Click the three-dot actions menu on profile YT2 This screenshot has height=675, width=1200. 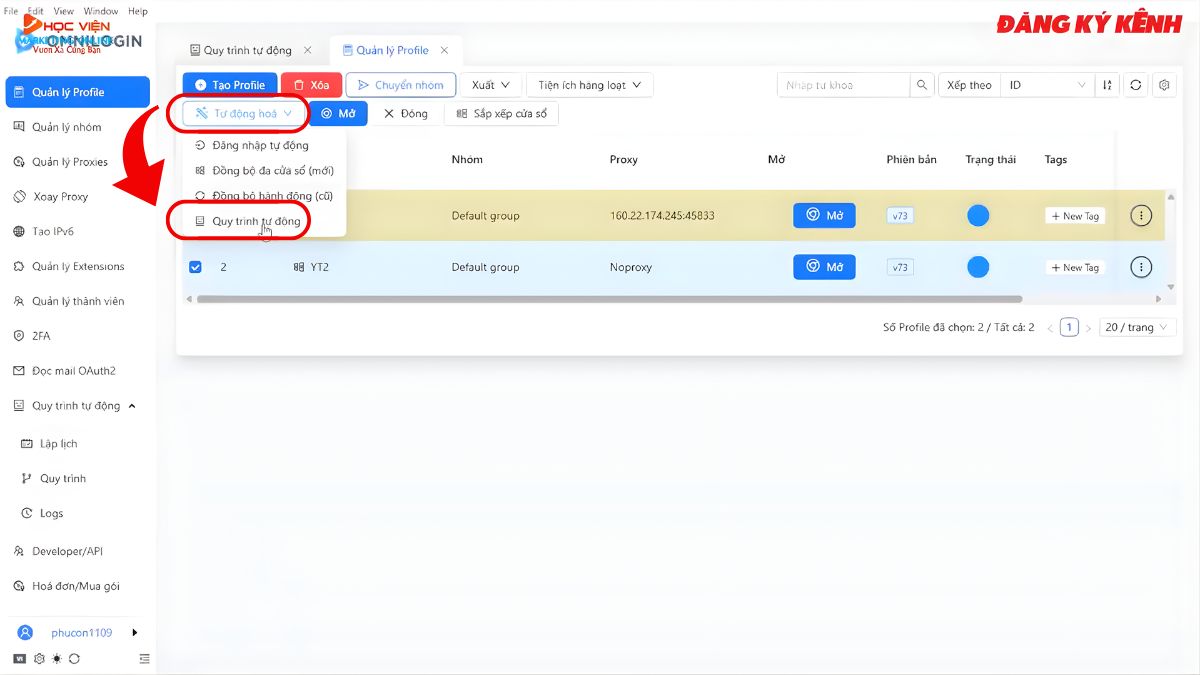click(1141, 267)
